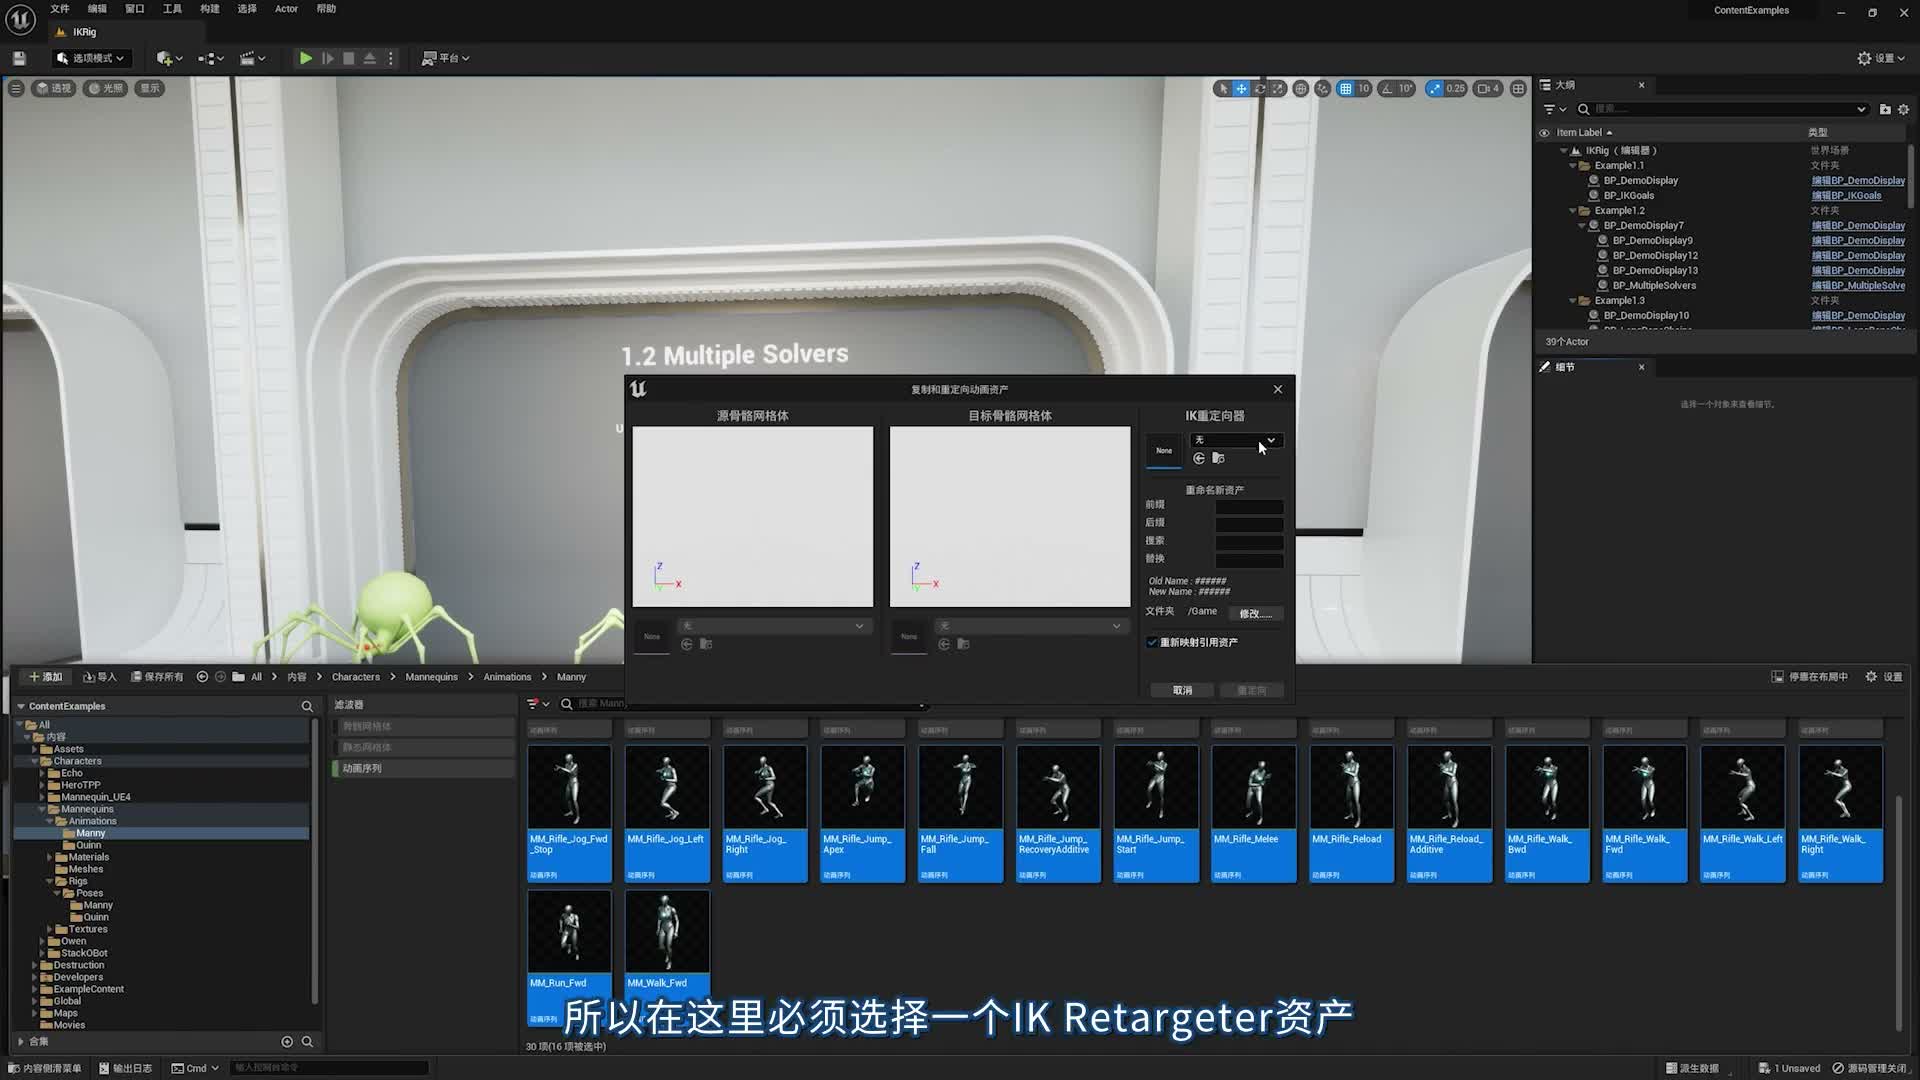Open the 构建 (Build) menu

click(209, 9)
